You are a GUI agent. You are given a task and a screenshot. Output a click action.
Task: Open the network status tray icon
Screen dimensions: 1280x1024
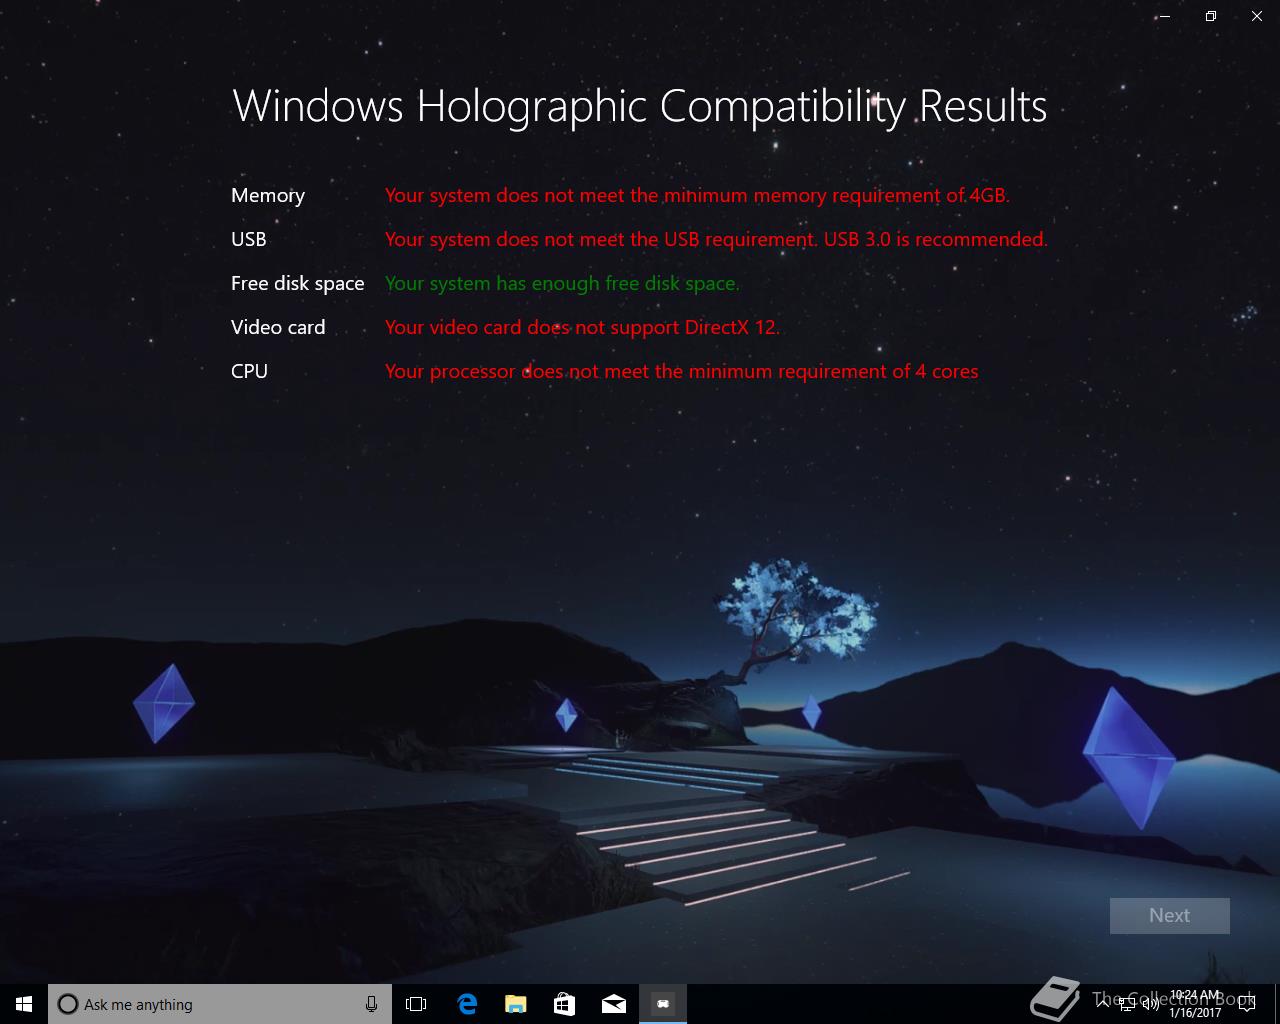click(1127, 1004)
